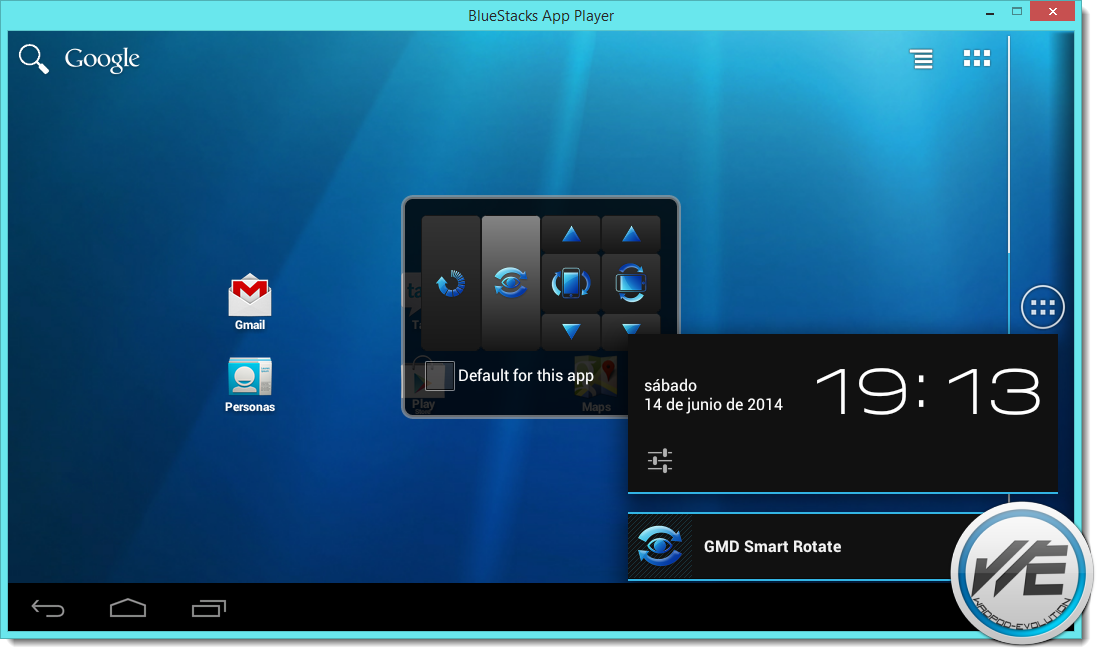The height and width of the screenshot is (654, 1097).
Task: Choose the landscape orientation icon
Action: click(631, 283)
